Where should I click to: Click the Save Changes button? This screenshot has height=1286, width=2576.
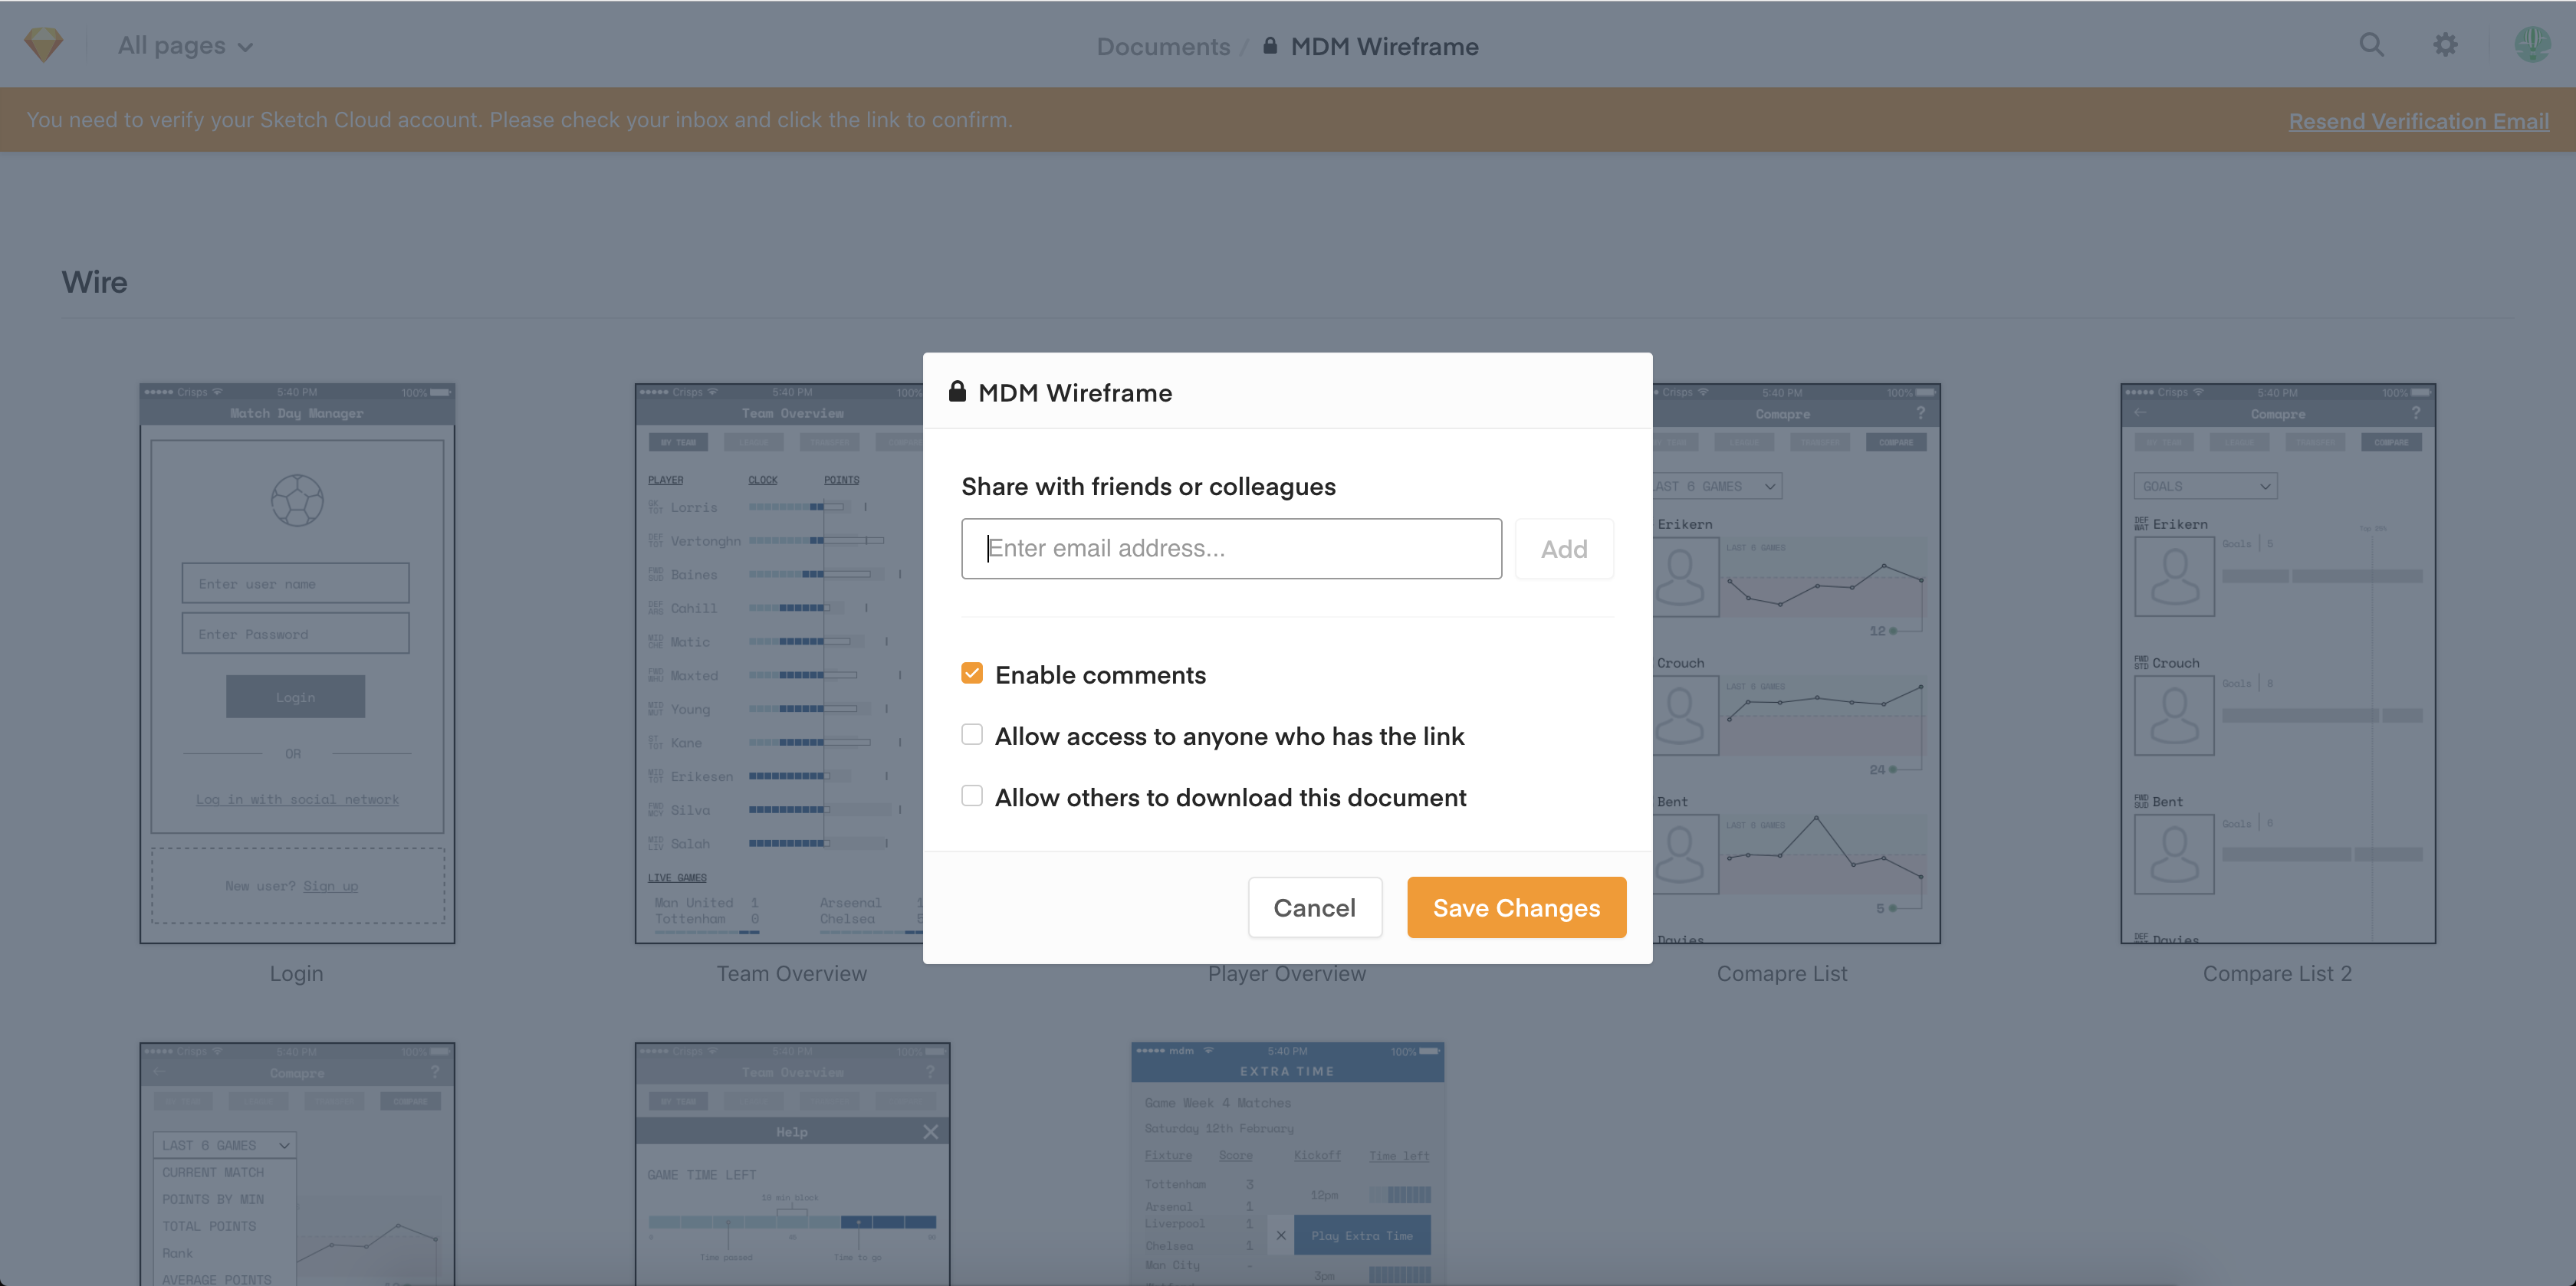1516,907
